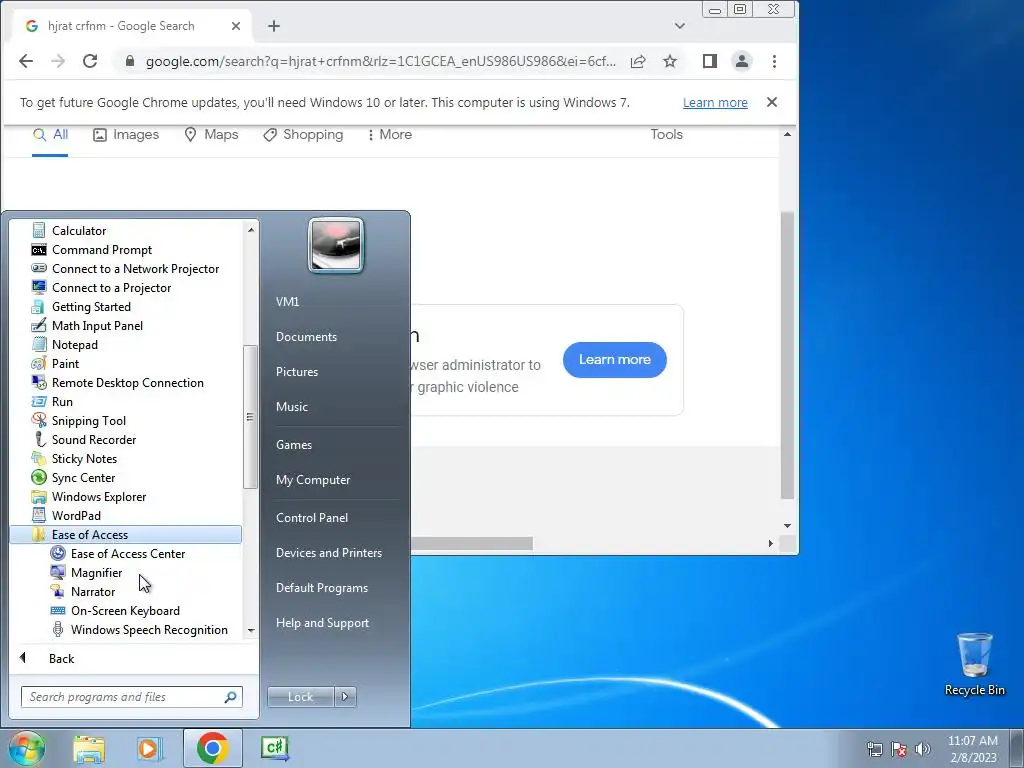
Task: Click the Search programs and files box
Action: [x=131, y=696]
